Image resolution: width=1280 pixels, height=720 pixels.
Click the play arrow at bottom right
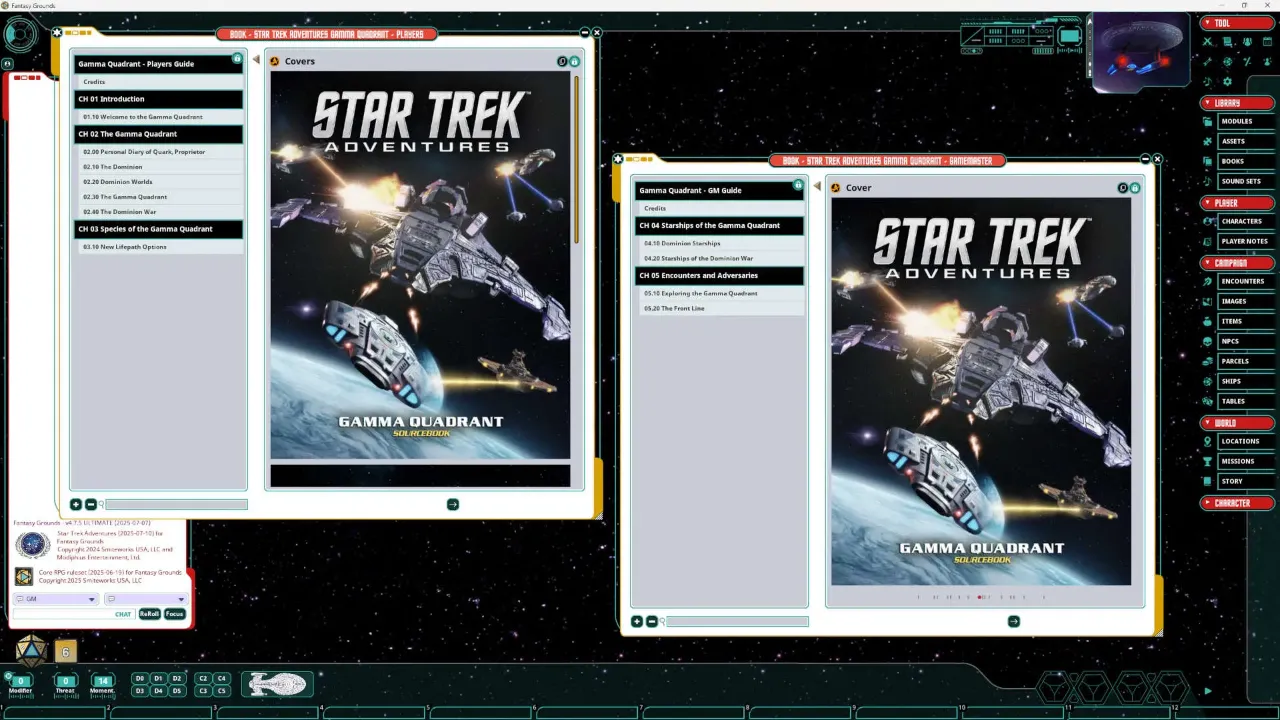[1208, 690]
